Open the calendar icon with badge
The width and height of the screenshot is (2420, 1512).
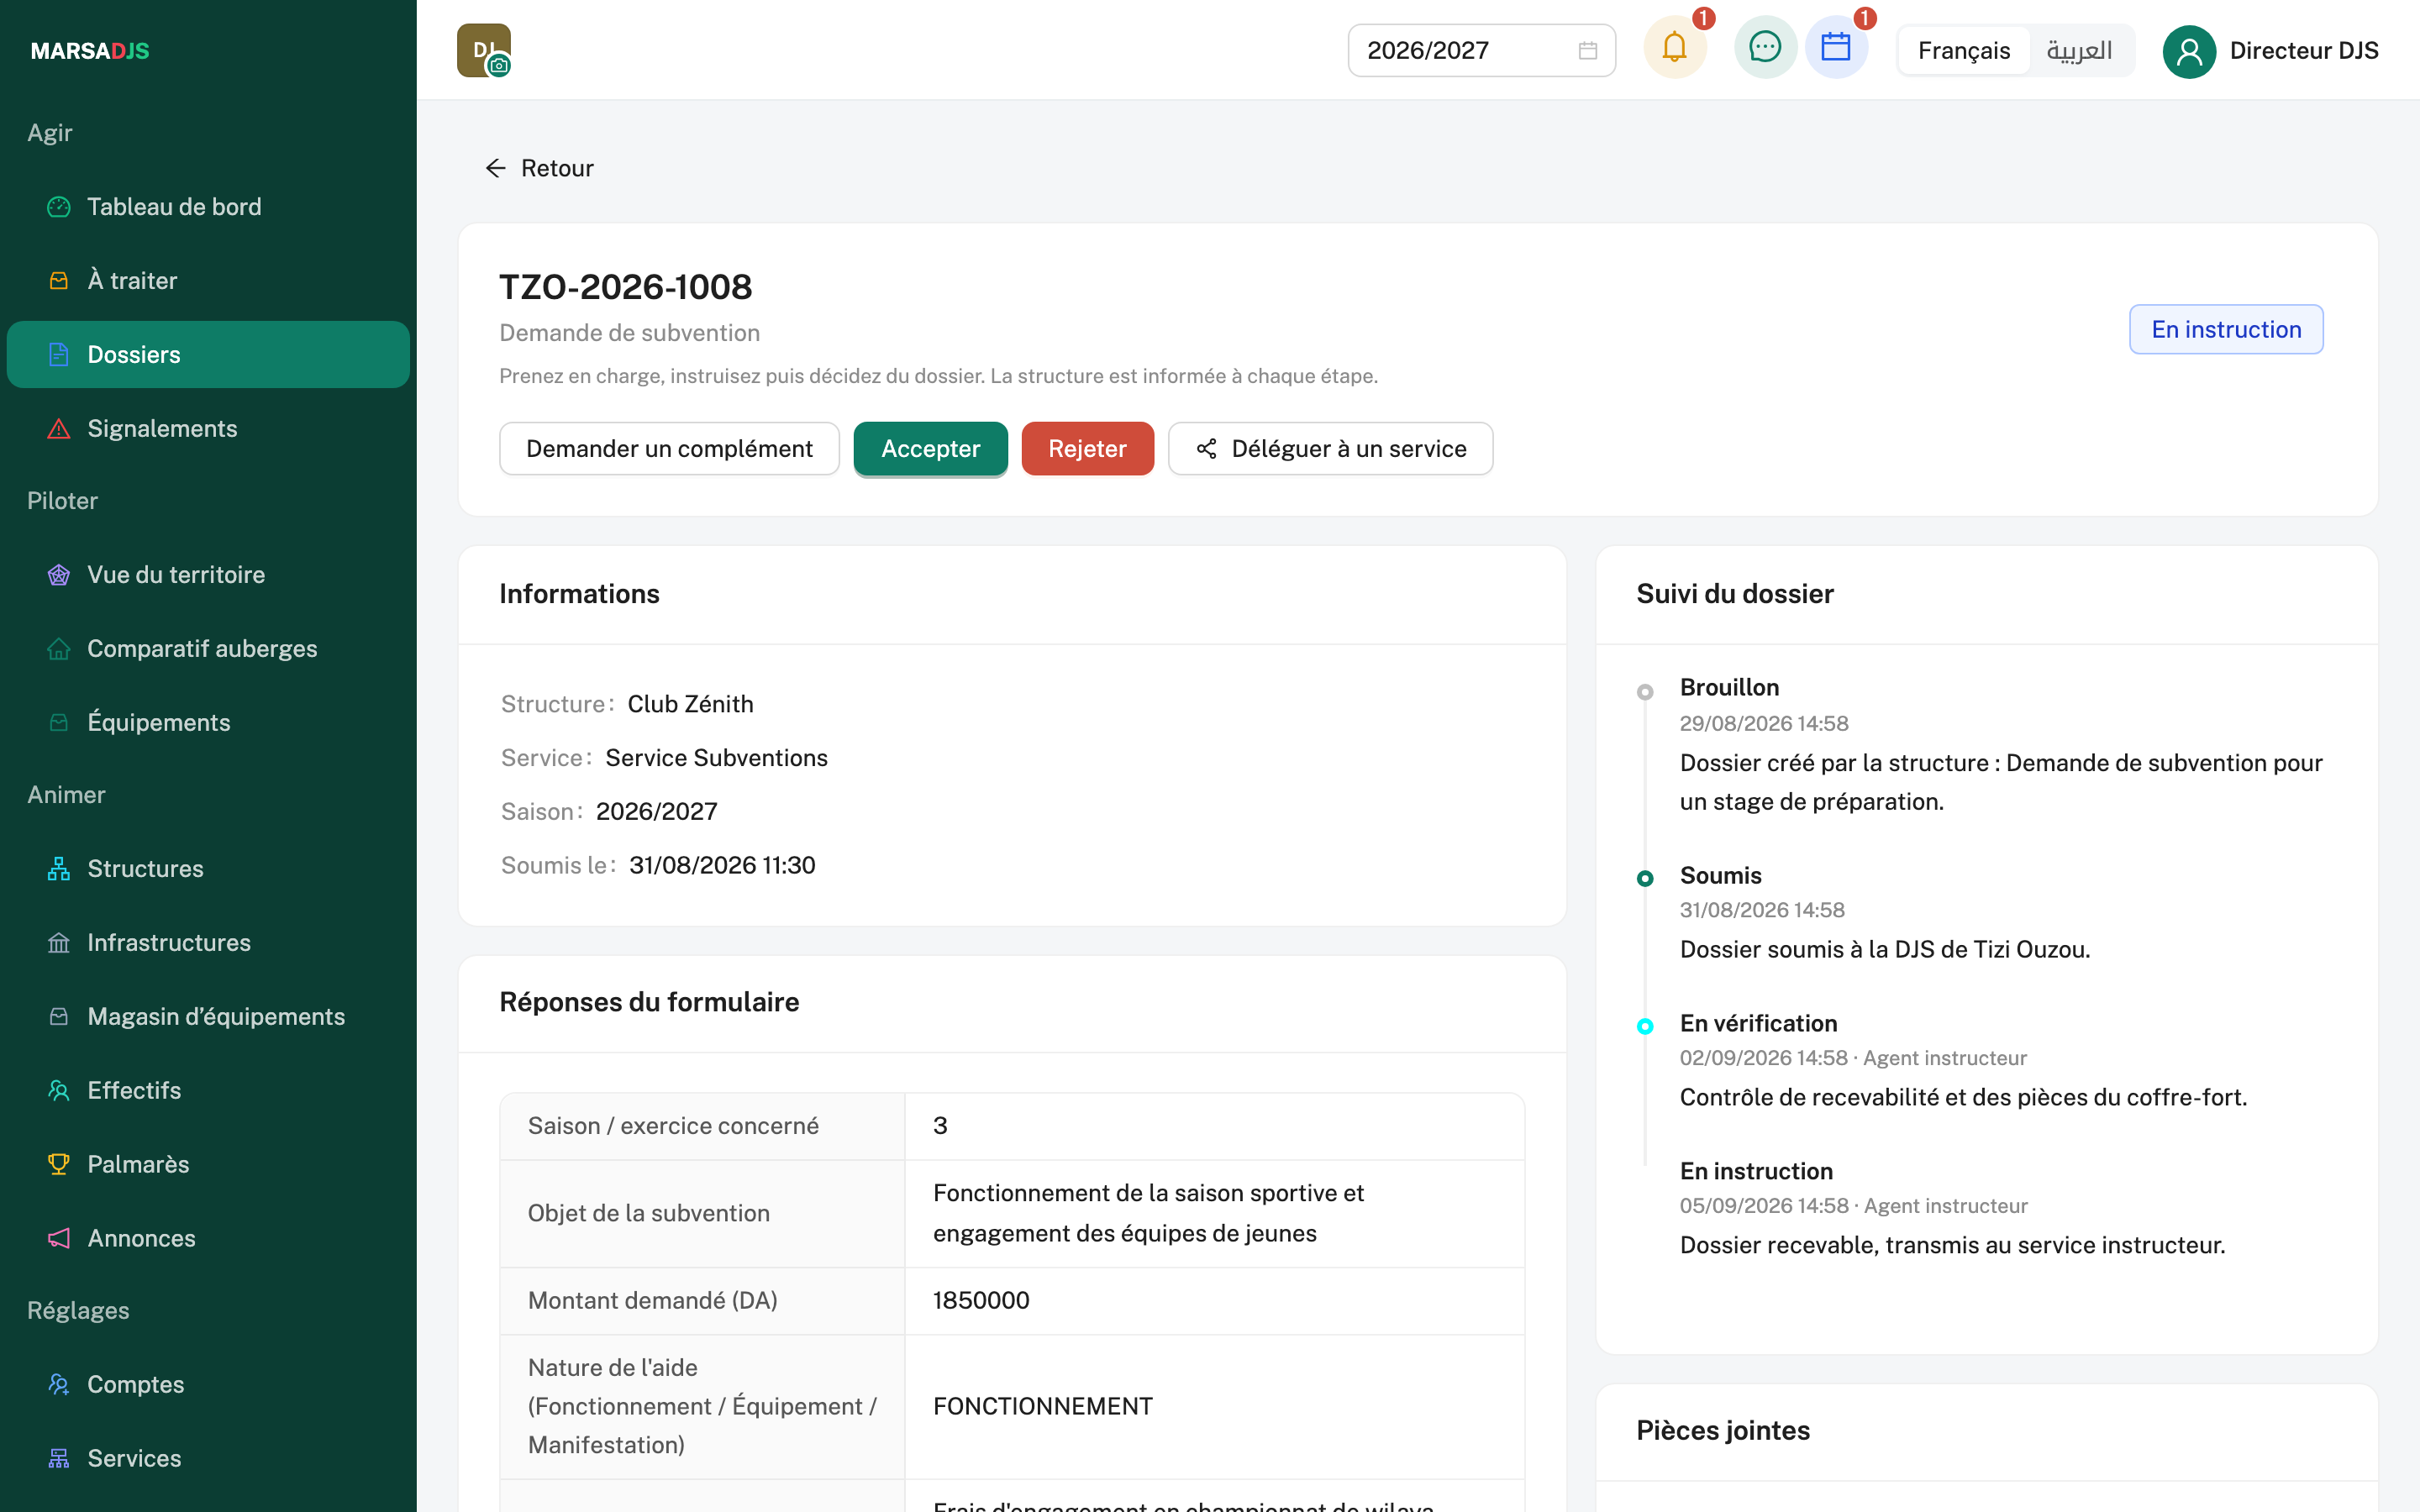[x=1836, y=48]
